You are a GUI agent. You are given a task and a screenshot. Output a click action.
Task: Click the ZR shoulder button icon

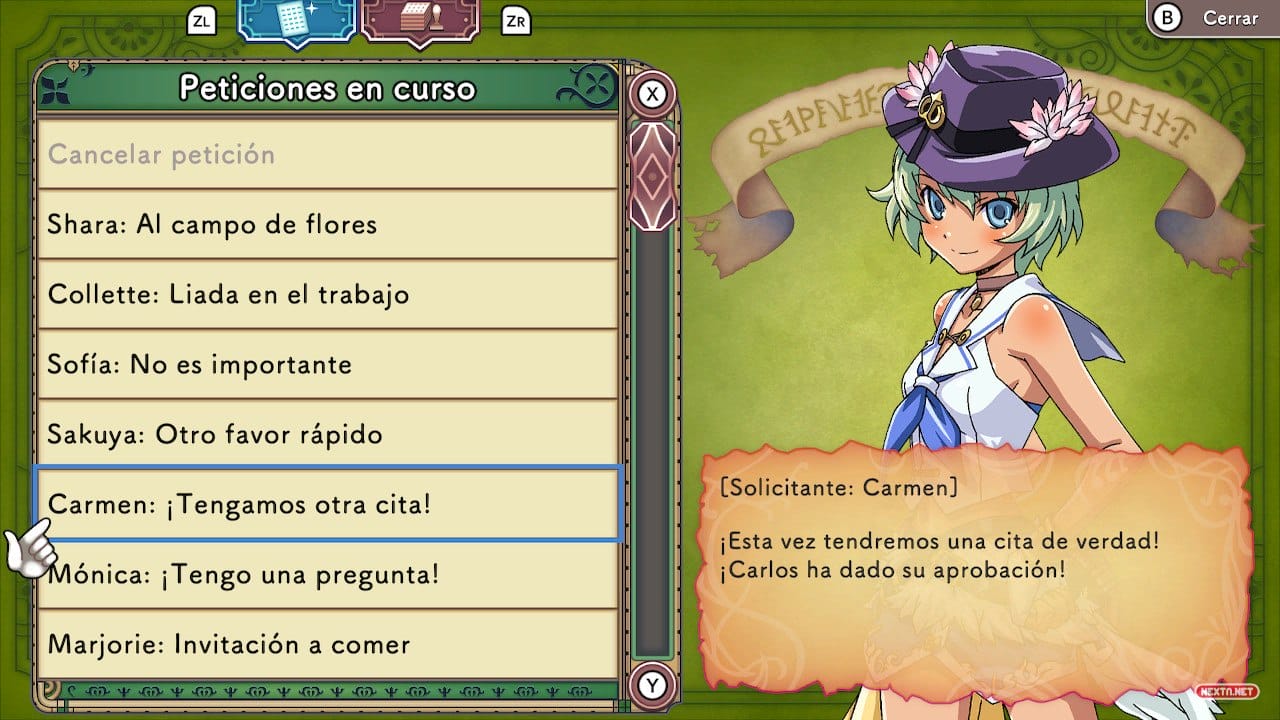[516, 20]
